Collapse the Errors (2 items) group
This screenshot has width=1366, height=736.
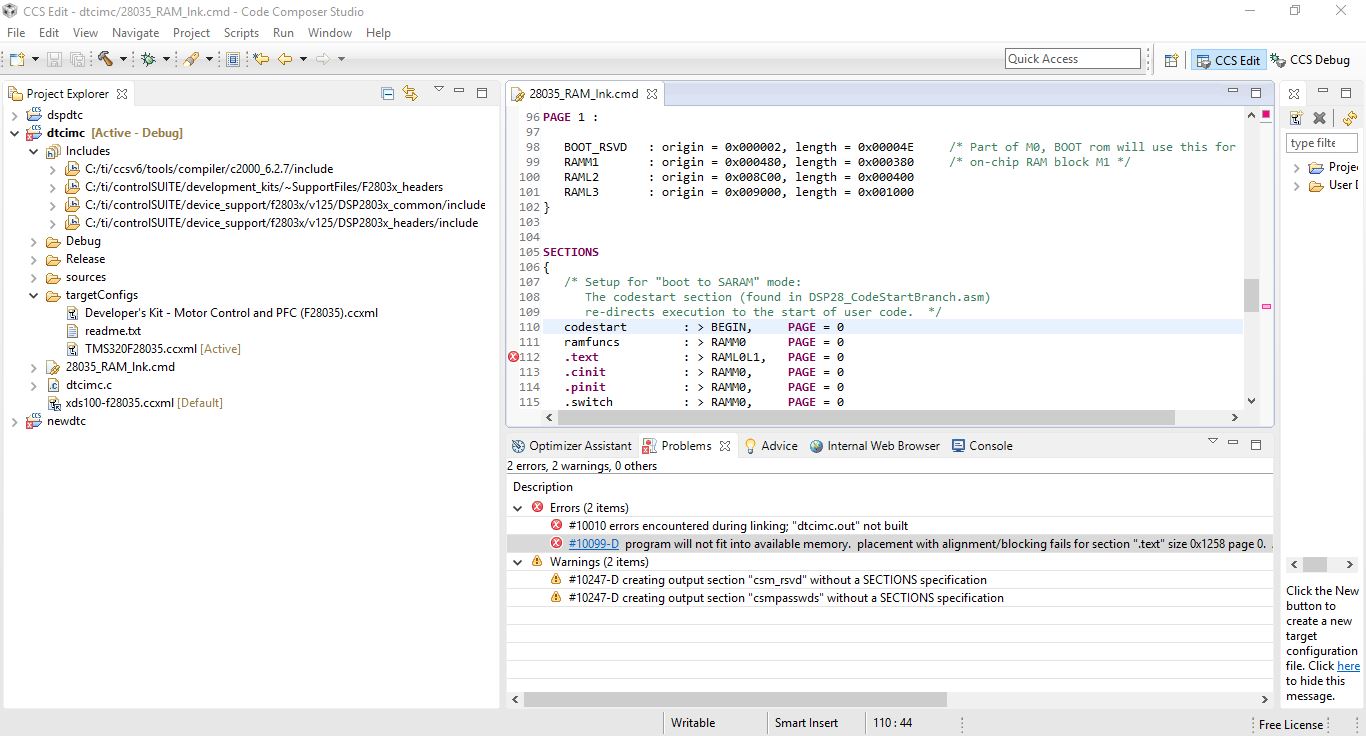pyautogui.click(x=518, y=508)
